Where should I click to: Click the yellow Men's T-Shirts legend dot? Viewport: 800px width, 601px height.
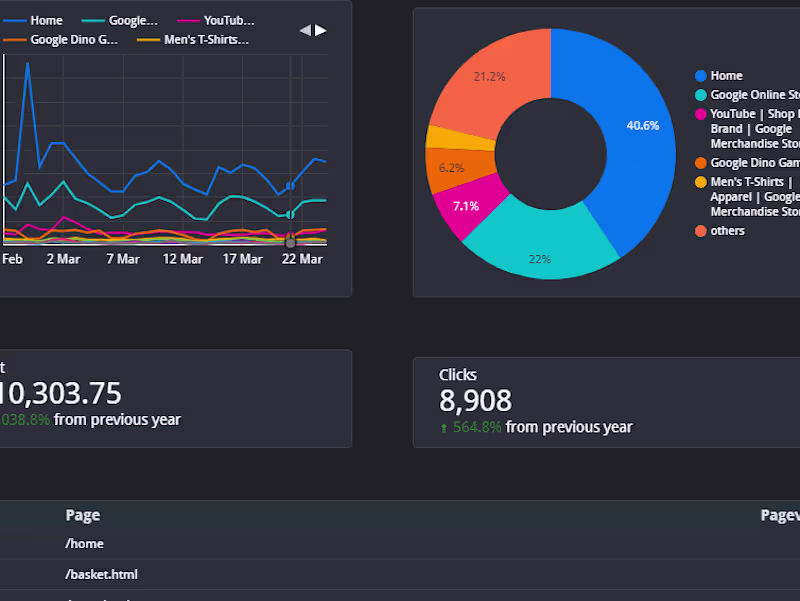701,182
